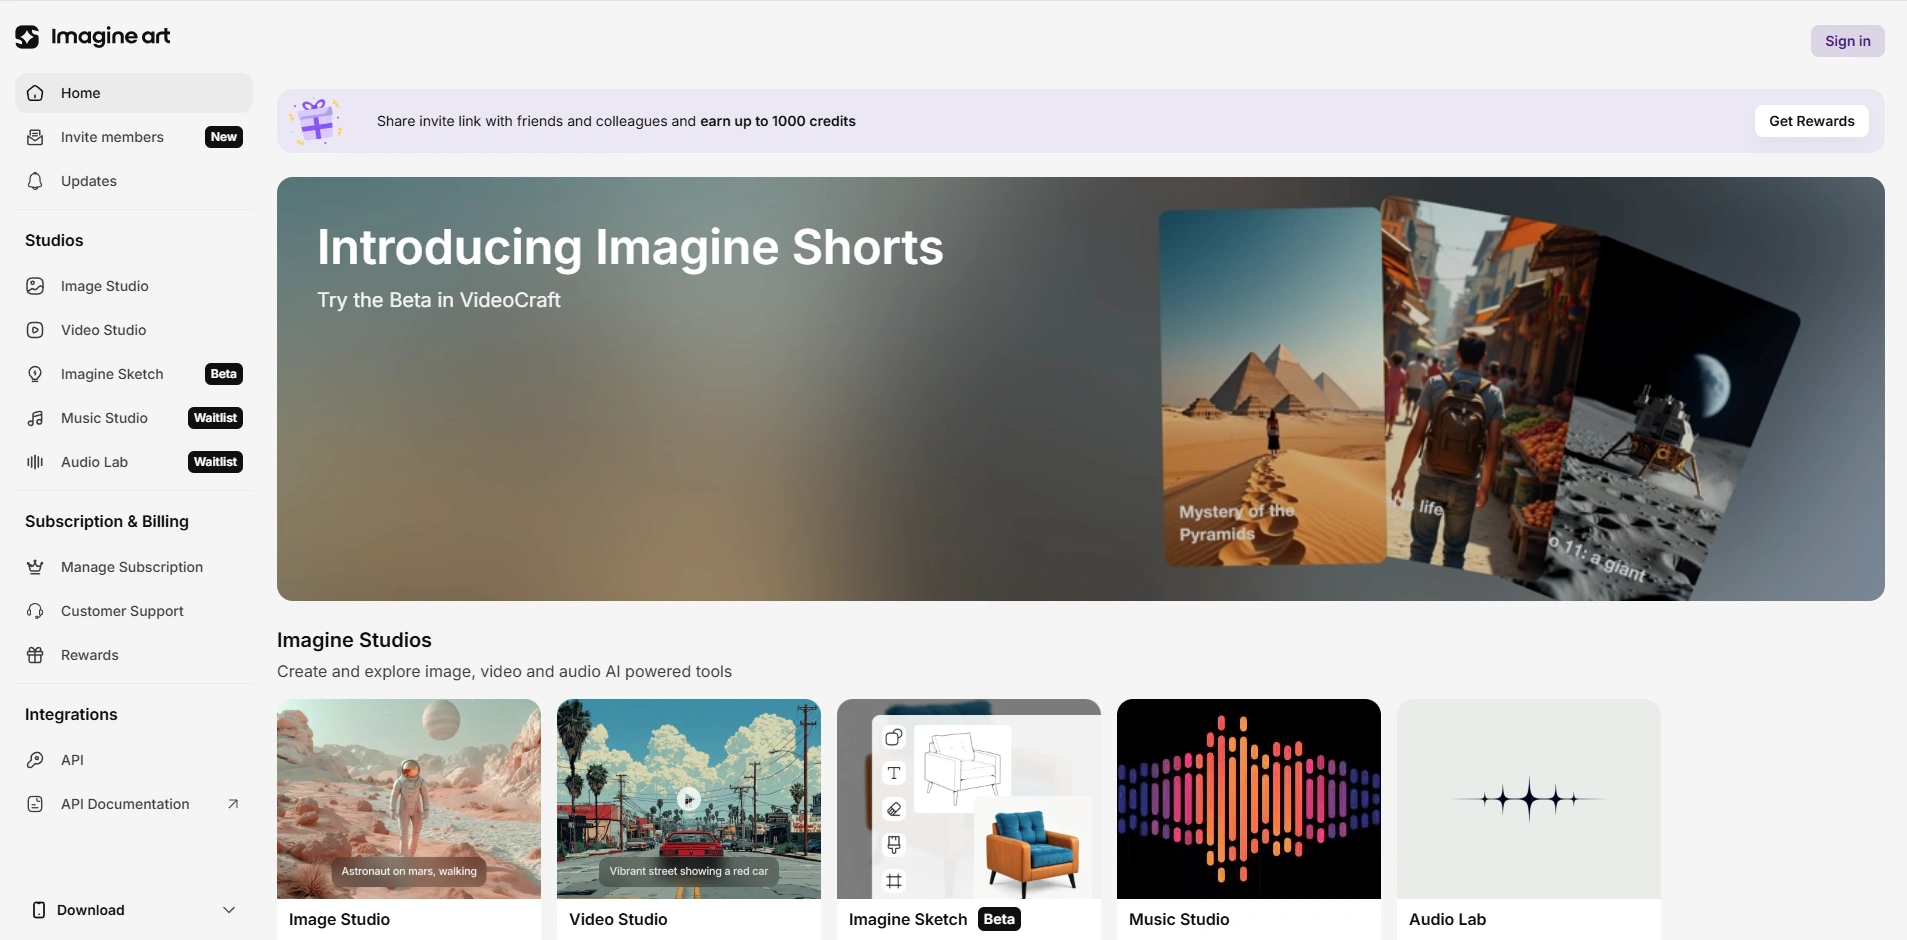Click the Home house icon in sidebar
This screenshot has width=1907, height=940.
coord(35,93)
